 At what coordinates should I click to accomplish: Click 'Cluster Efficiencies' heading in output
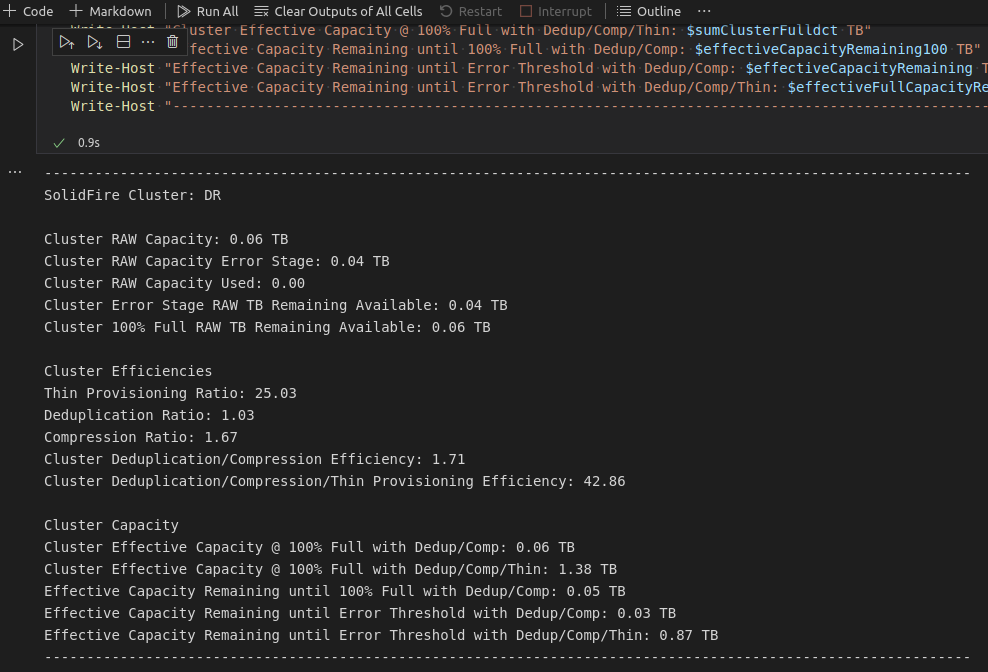(x=128, y=371)
